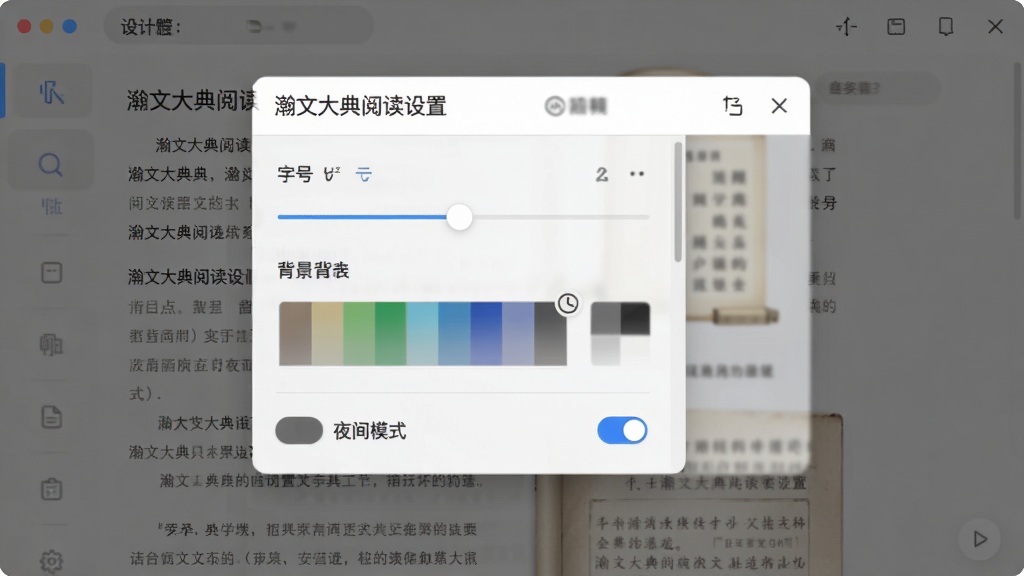Click the settings dialog's vertical scrollbar
Image resolution: width=1024 pixels, height=576 pixels.
click(678, 202)
